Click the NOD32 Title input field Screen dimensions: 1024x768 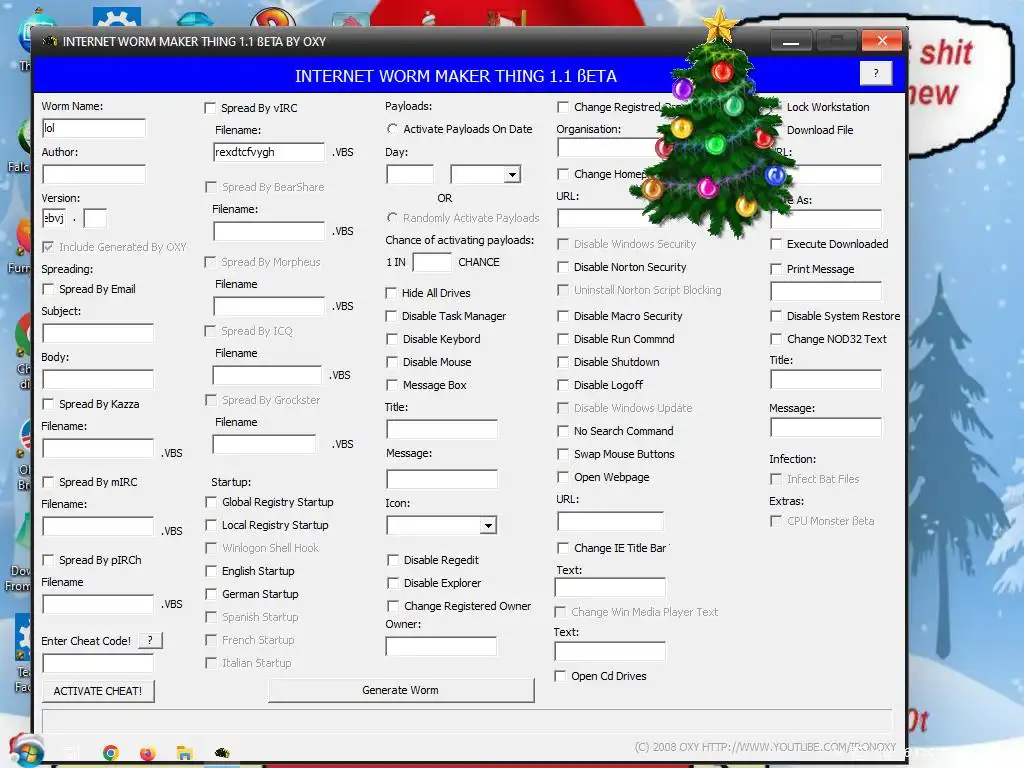(x=826, y=379)
